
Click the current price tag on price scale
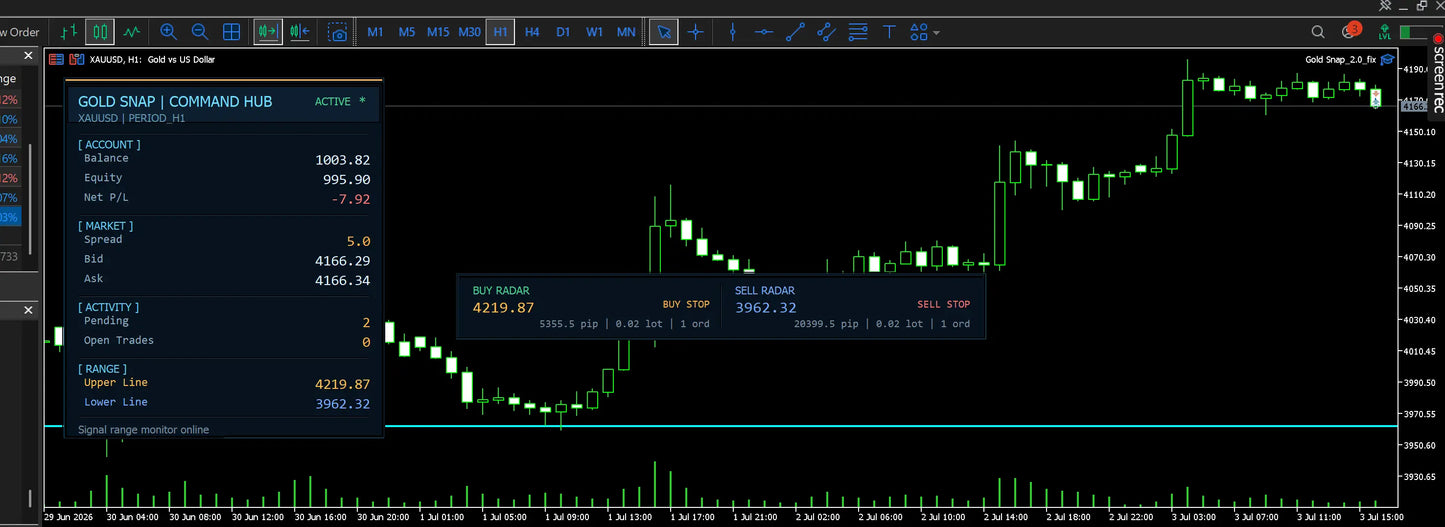1413,105
